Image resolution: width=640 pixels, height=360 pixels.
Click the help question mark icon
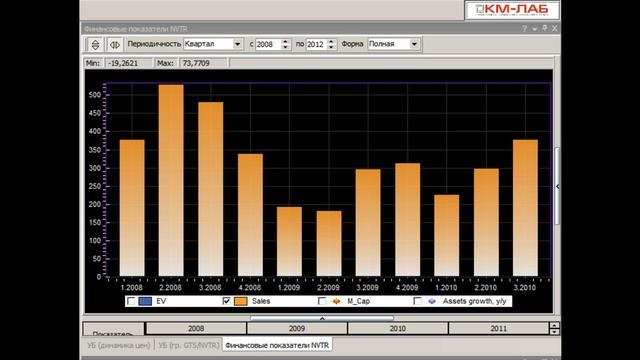coord(524,28)
